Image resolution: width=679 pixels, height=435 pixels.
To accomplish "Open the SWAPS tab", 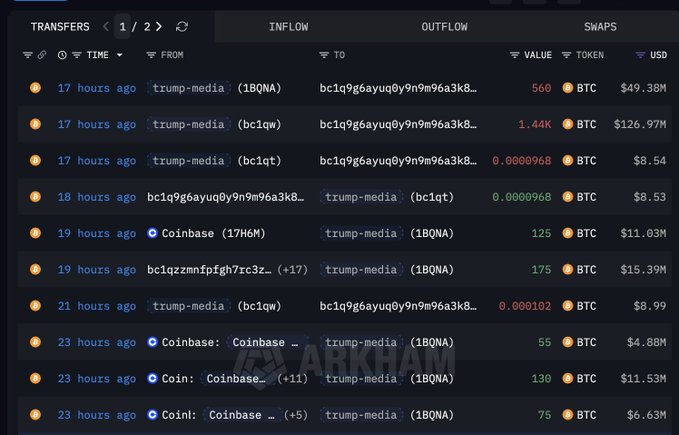I will tap(600, 27).
